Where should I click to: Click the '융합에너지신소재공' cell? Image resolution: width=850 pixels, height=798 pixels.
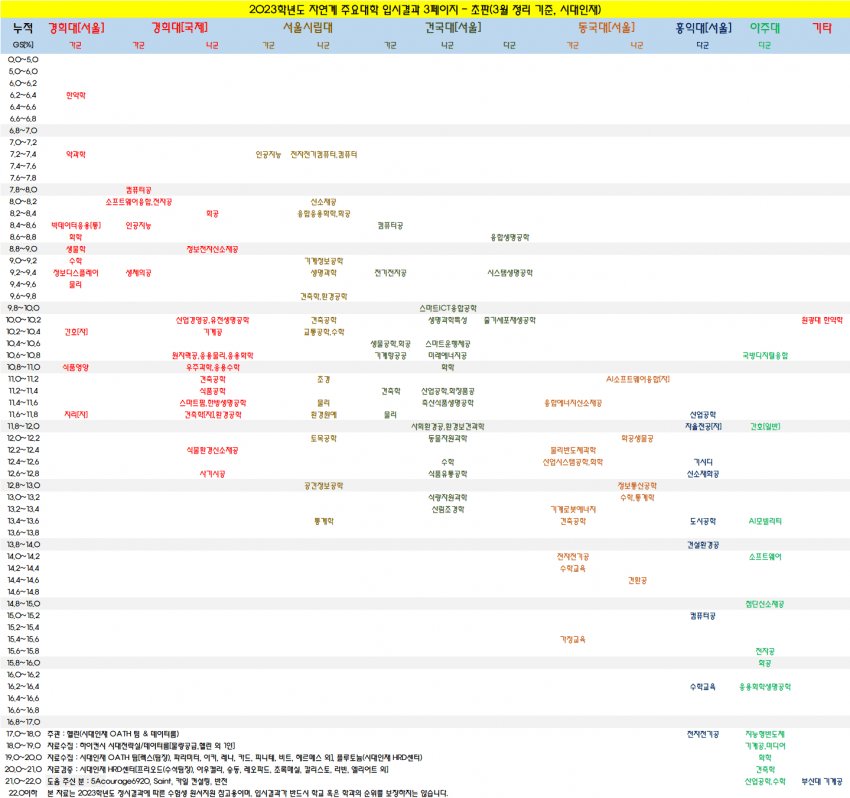coord(573,403)
